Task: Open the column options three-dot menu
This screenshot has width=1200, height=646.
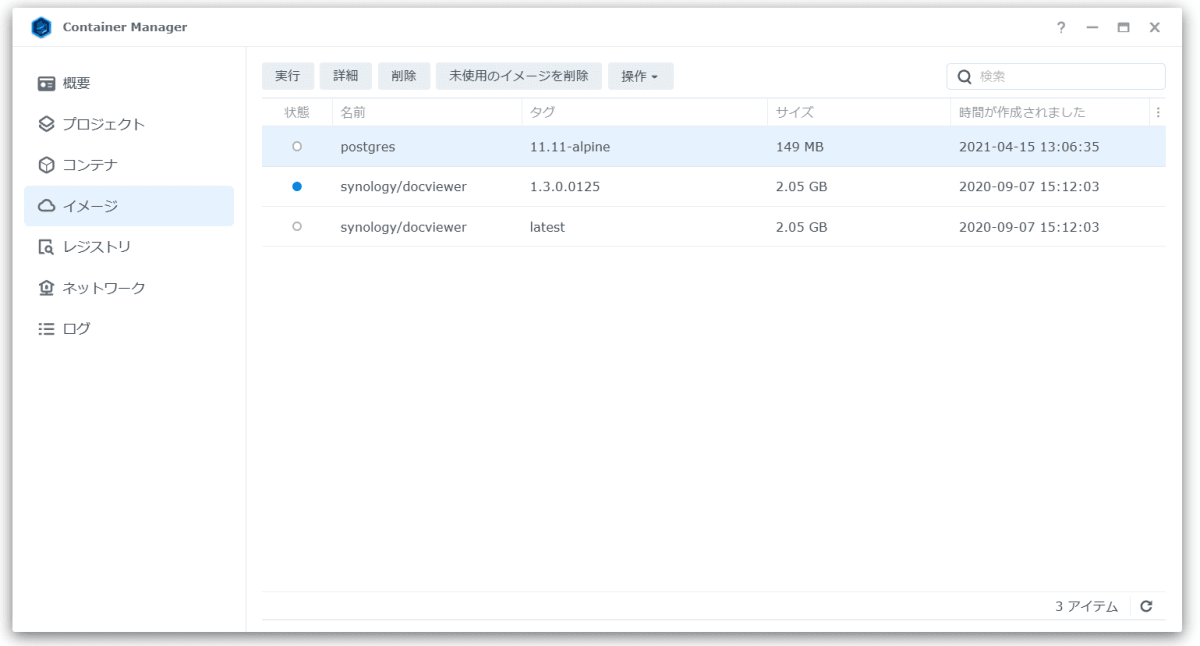Action: point(1157,112)
